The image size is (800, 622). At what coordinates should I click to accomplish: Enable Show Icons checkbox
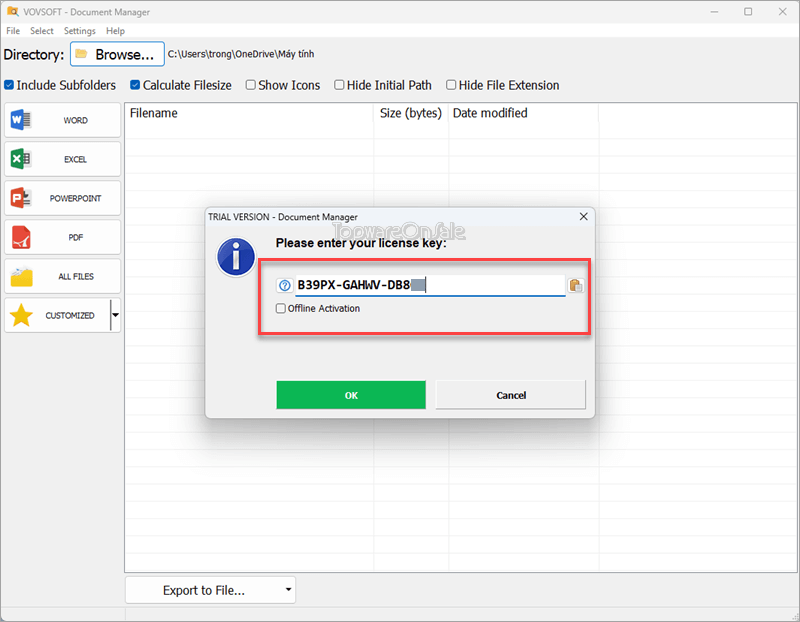[x=251, y=85]
